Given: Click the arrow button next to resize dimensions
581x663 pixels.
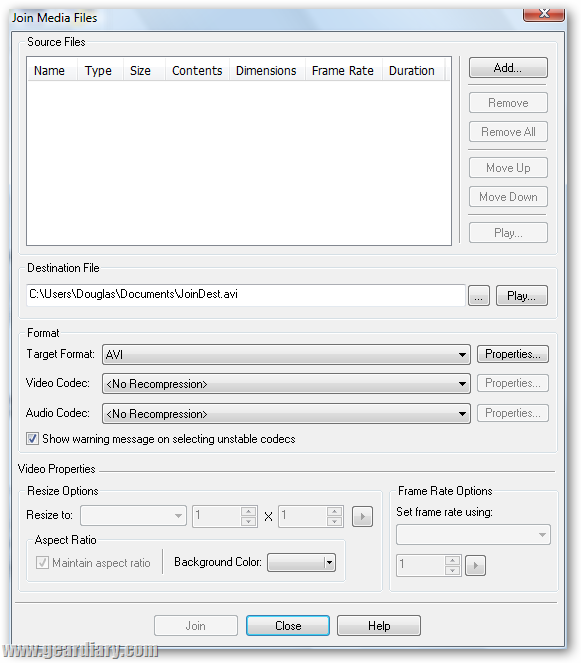Looking at the screenshot, I should (x=362, y=516).
